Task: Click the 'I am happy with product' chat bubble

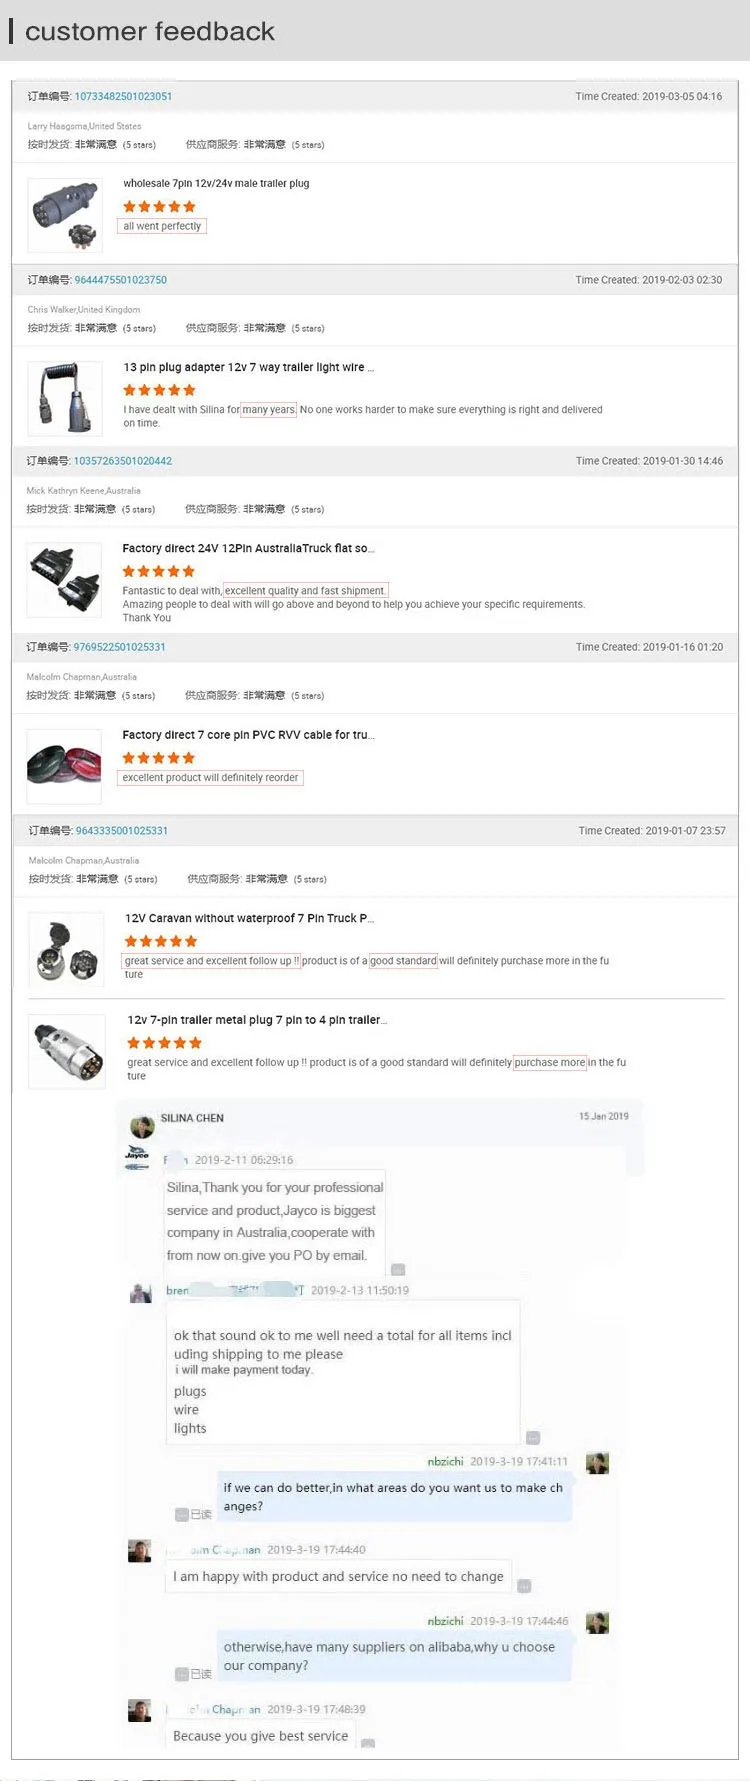Action: point(338,1576)
